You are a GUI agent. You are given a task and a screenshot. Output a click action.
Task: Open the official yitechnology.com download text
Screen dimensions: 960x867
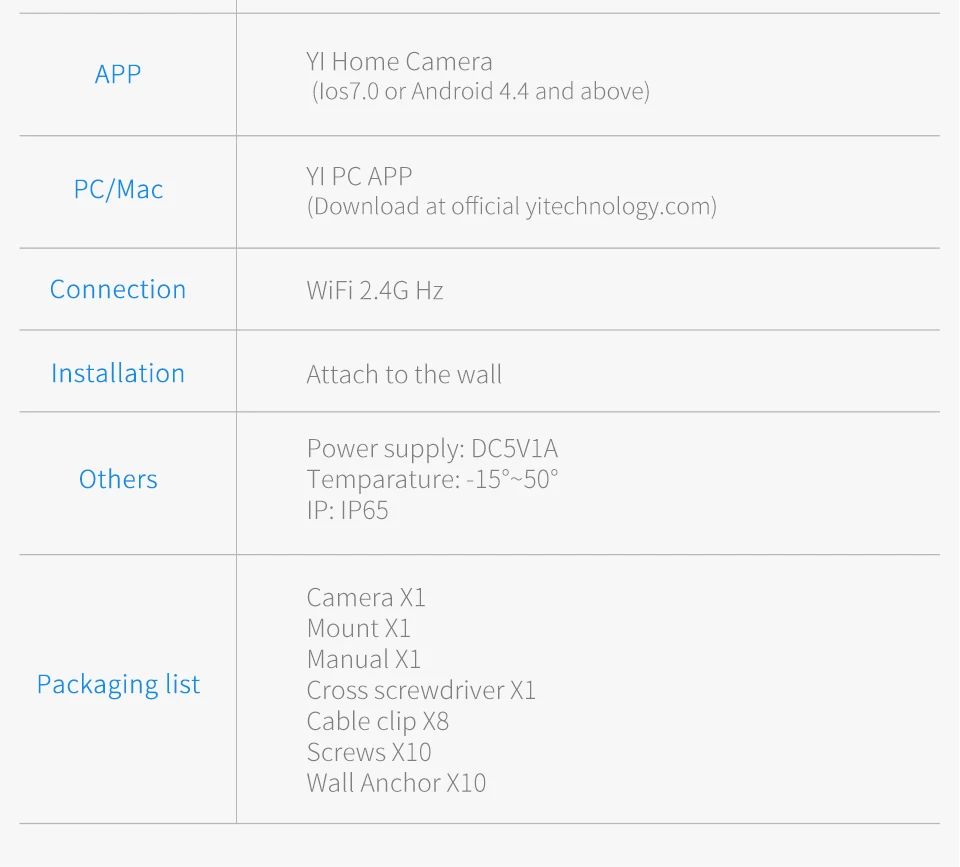(x=511, y=207)
